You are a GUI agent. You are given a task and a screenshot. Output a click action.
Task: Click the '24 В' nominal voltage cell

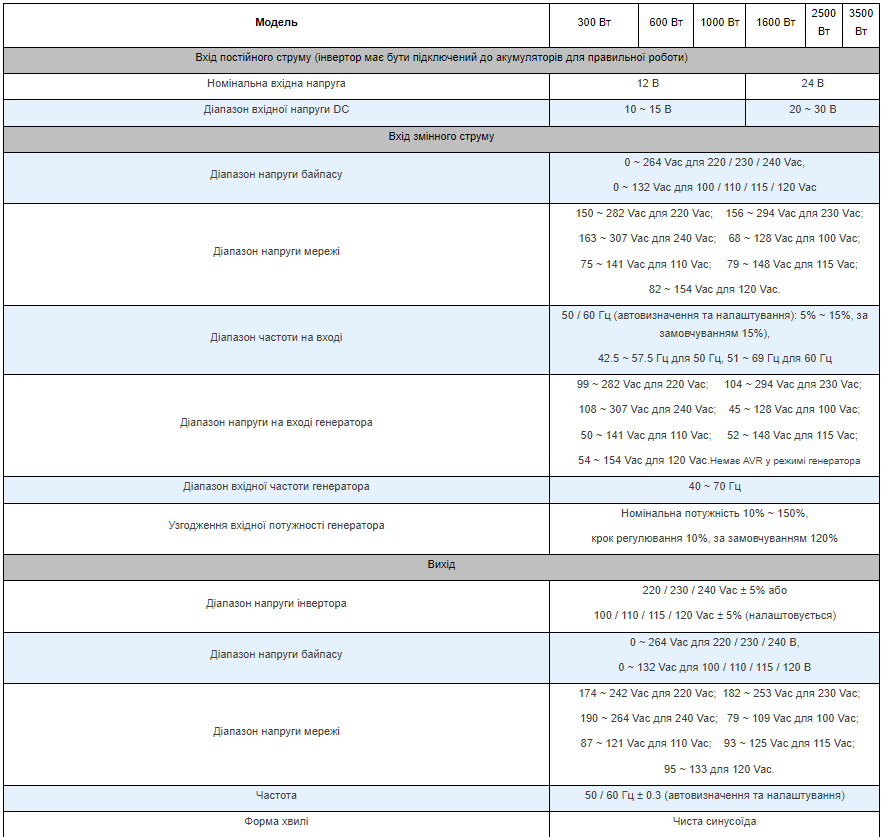(x=812, y=84)
